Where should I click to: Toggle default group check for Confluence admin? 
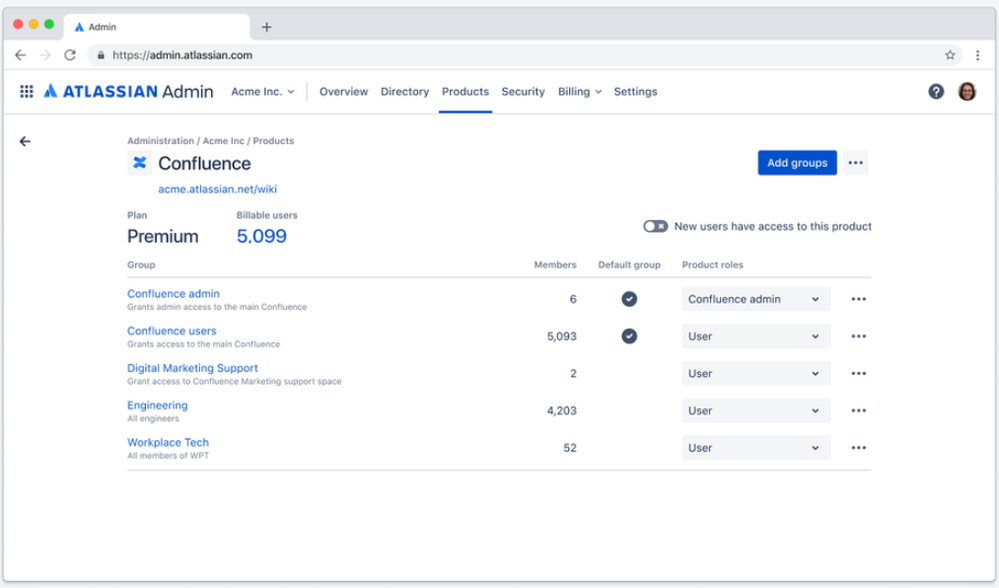point(629,299)
